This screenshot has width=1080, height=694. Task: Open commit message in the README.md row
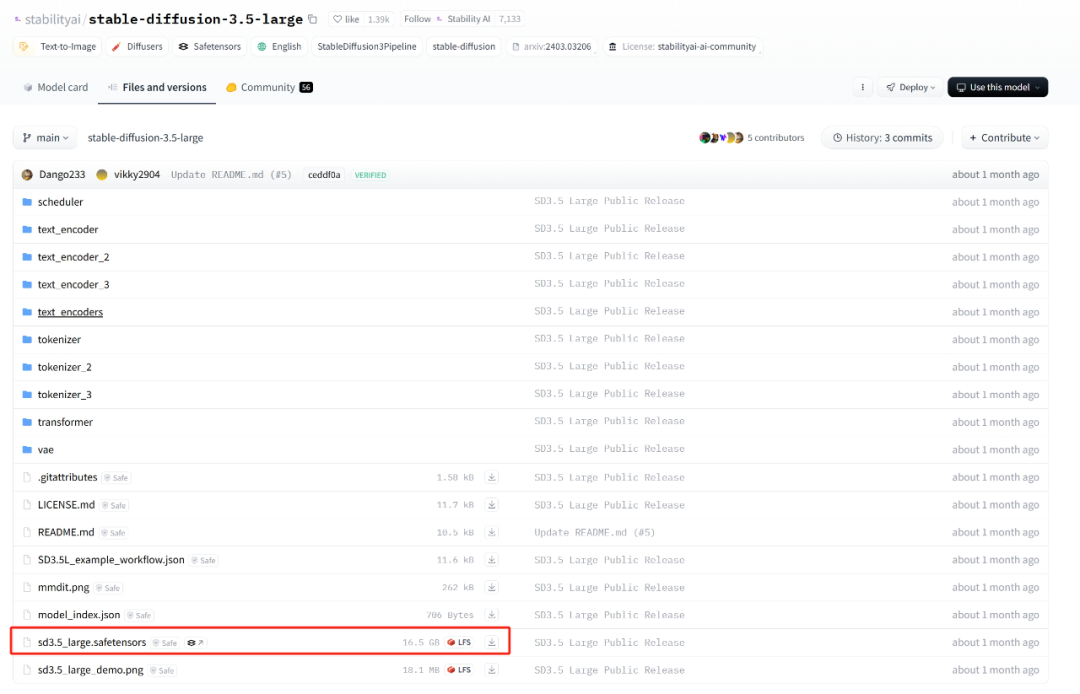point(594,533)
